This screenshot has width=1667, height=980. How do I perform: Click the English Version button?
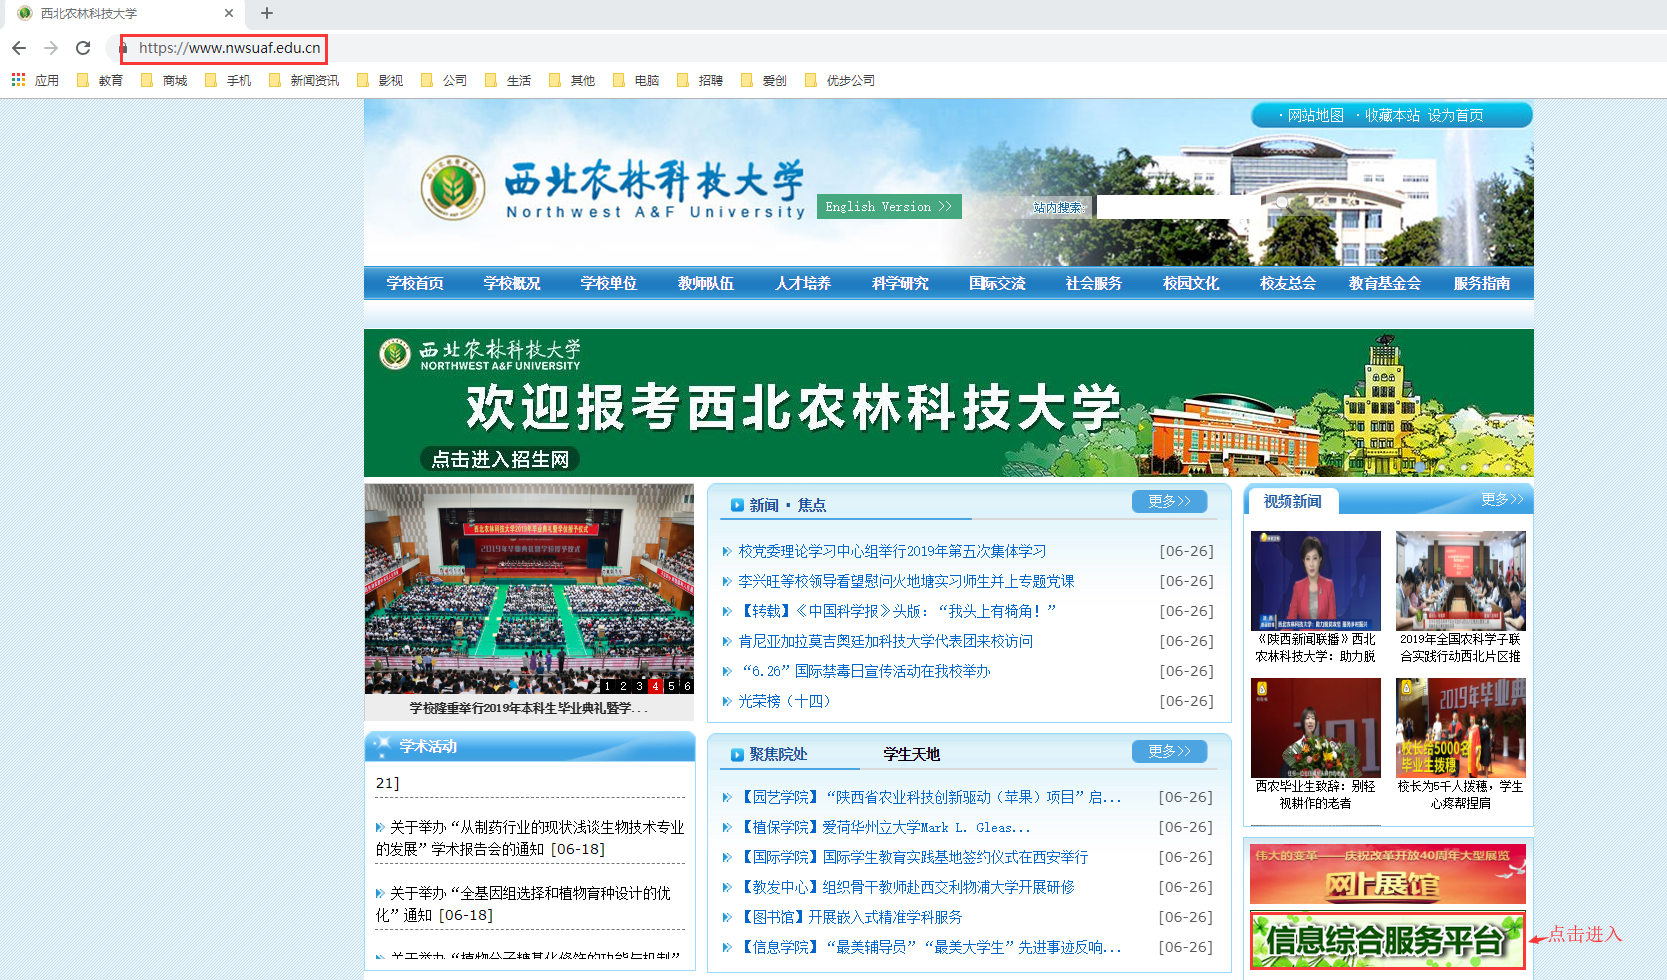pyautogui.click(x=889, y=206)
